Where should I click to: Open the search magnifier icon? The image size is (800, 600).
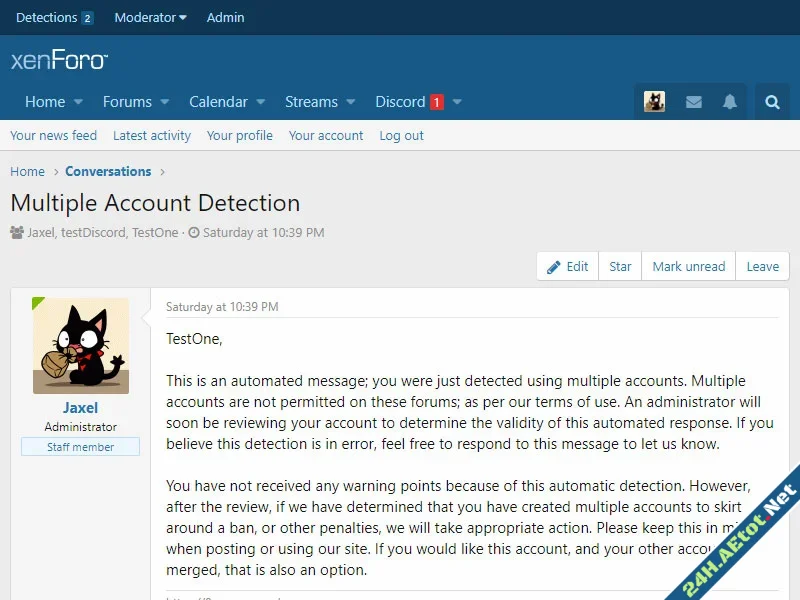coord(772,102)
